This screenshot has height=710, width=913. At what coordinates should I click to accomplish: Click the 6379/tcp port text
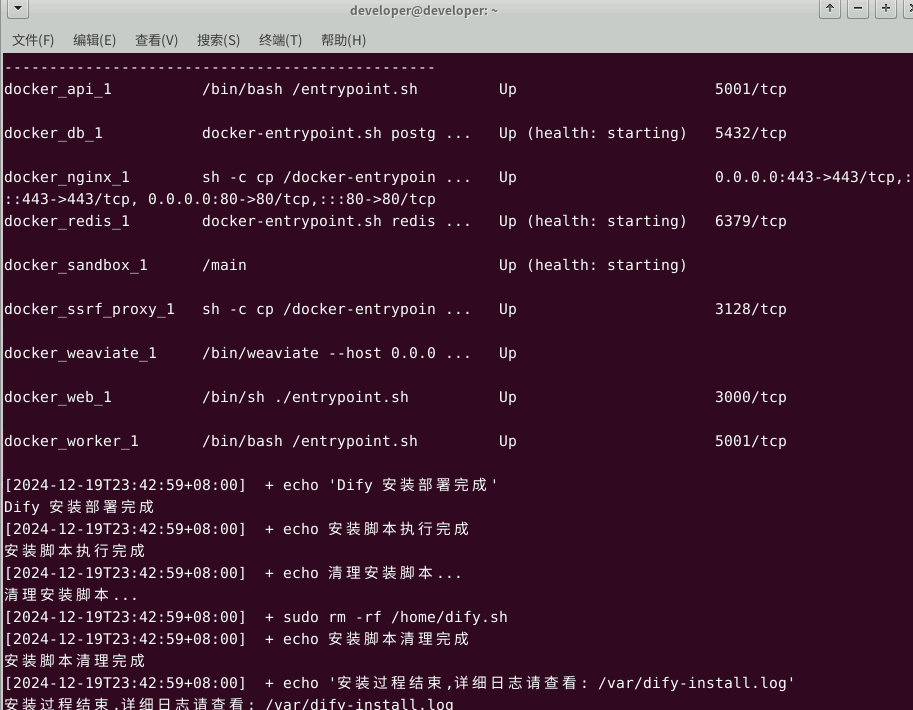click(751, 221)
